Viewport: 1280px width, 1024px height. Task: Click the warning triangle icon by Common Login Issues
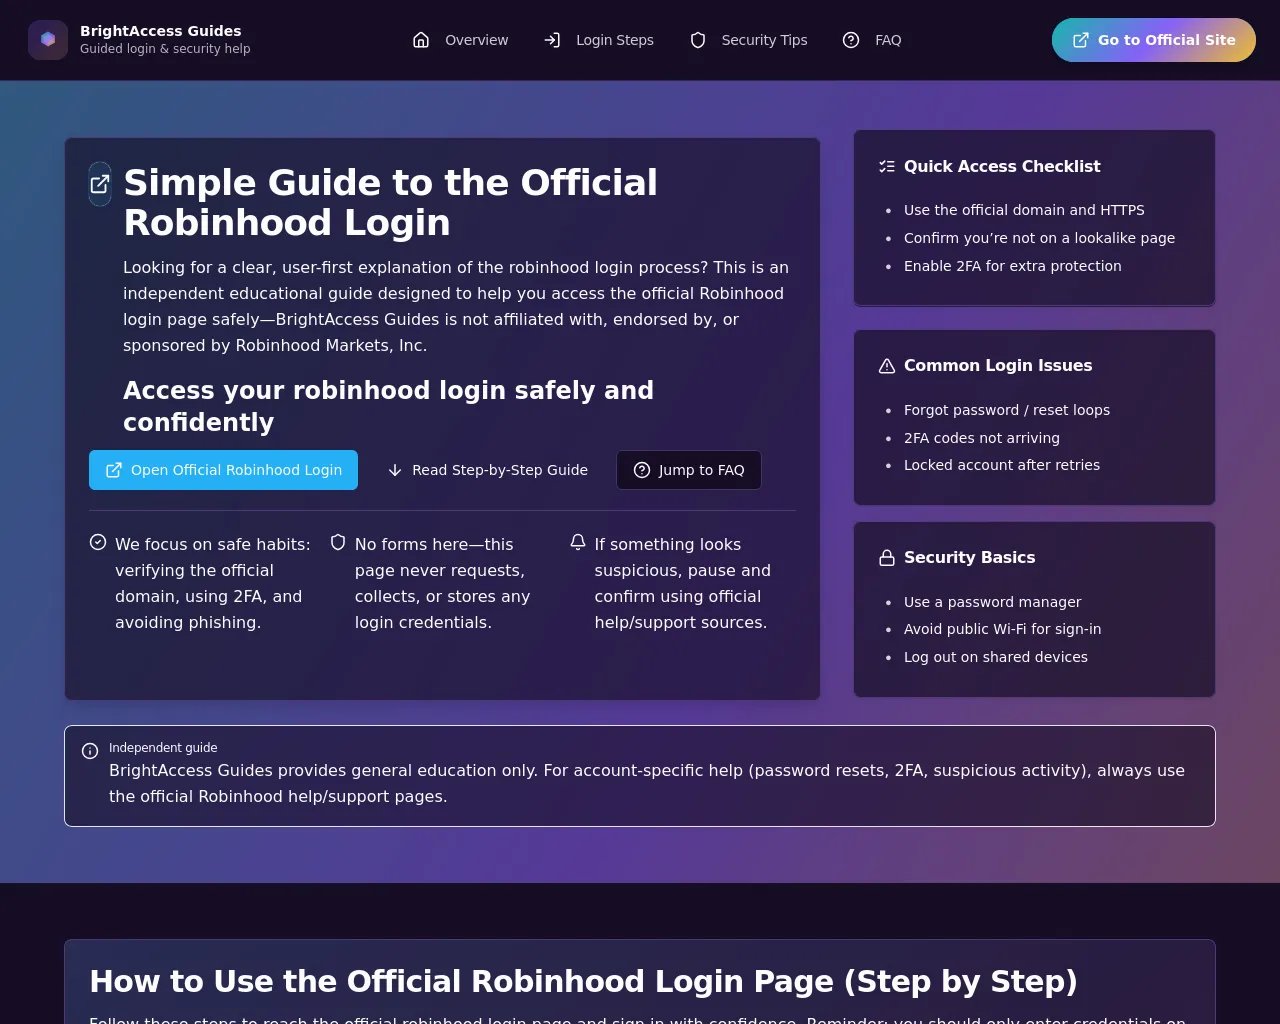887,366
